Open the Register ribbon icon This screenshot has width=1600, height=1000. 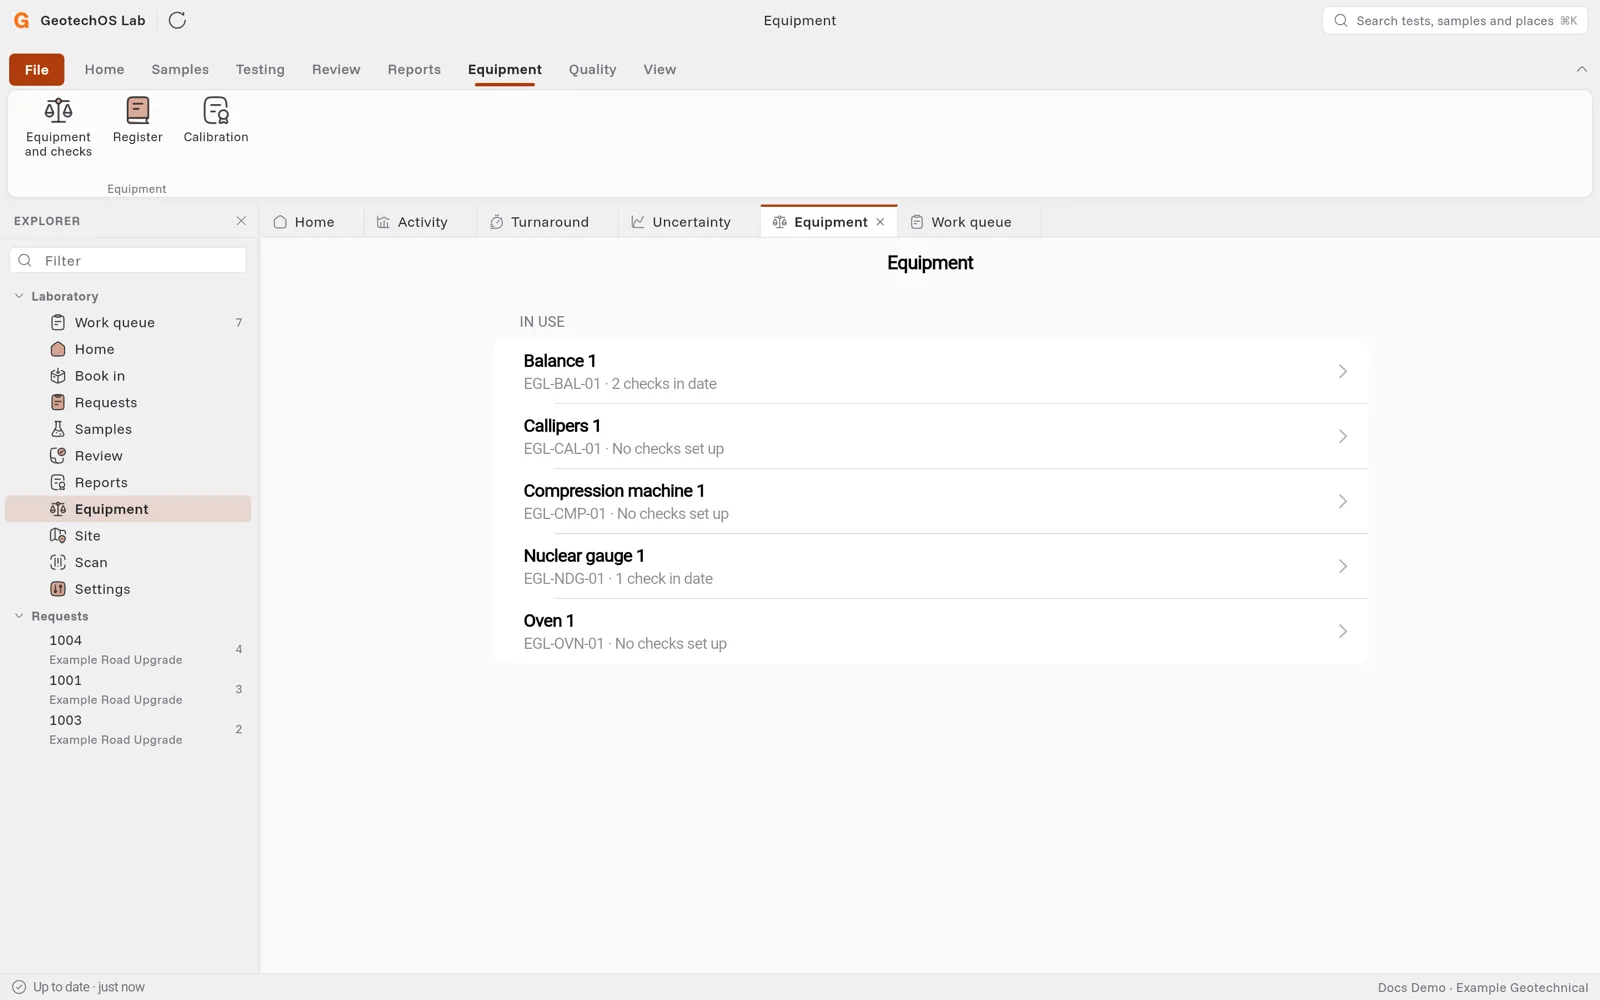point(138,120)
